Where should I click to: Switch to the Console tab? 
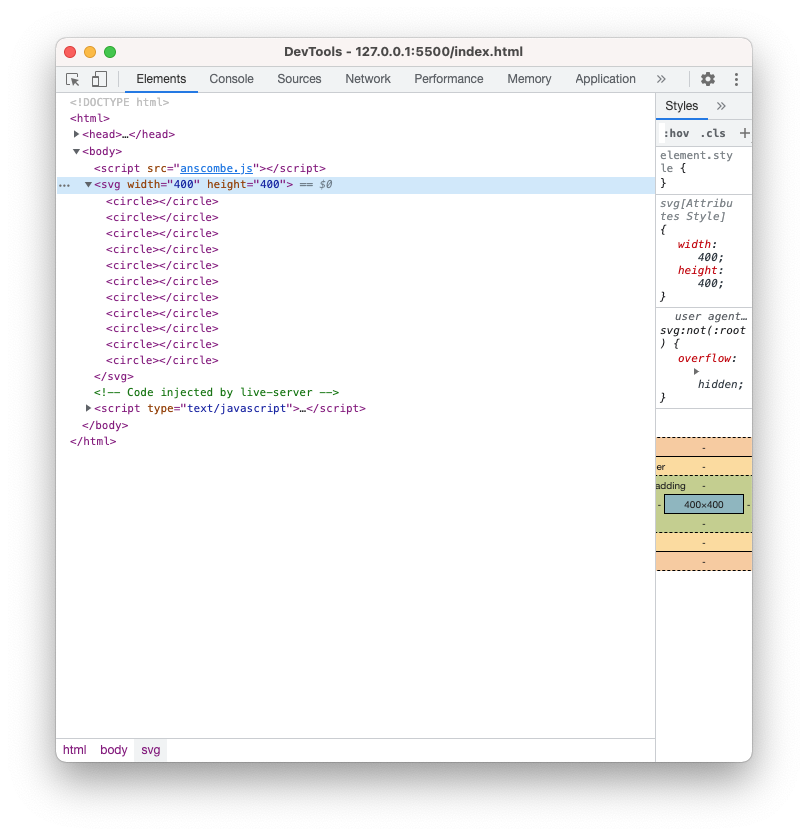pyautogui.click(x=231, y=79)
